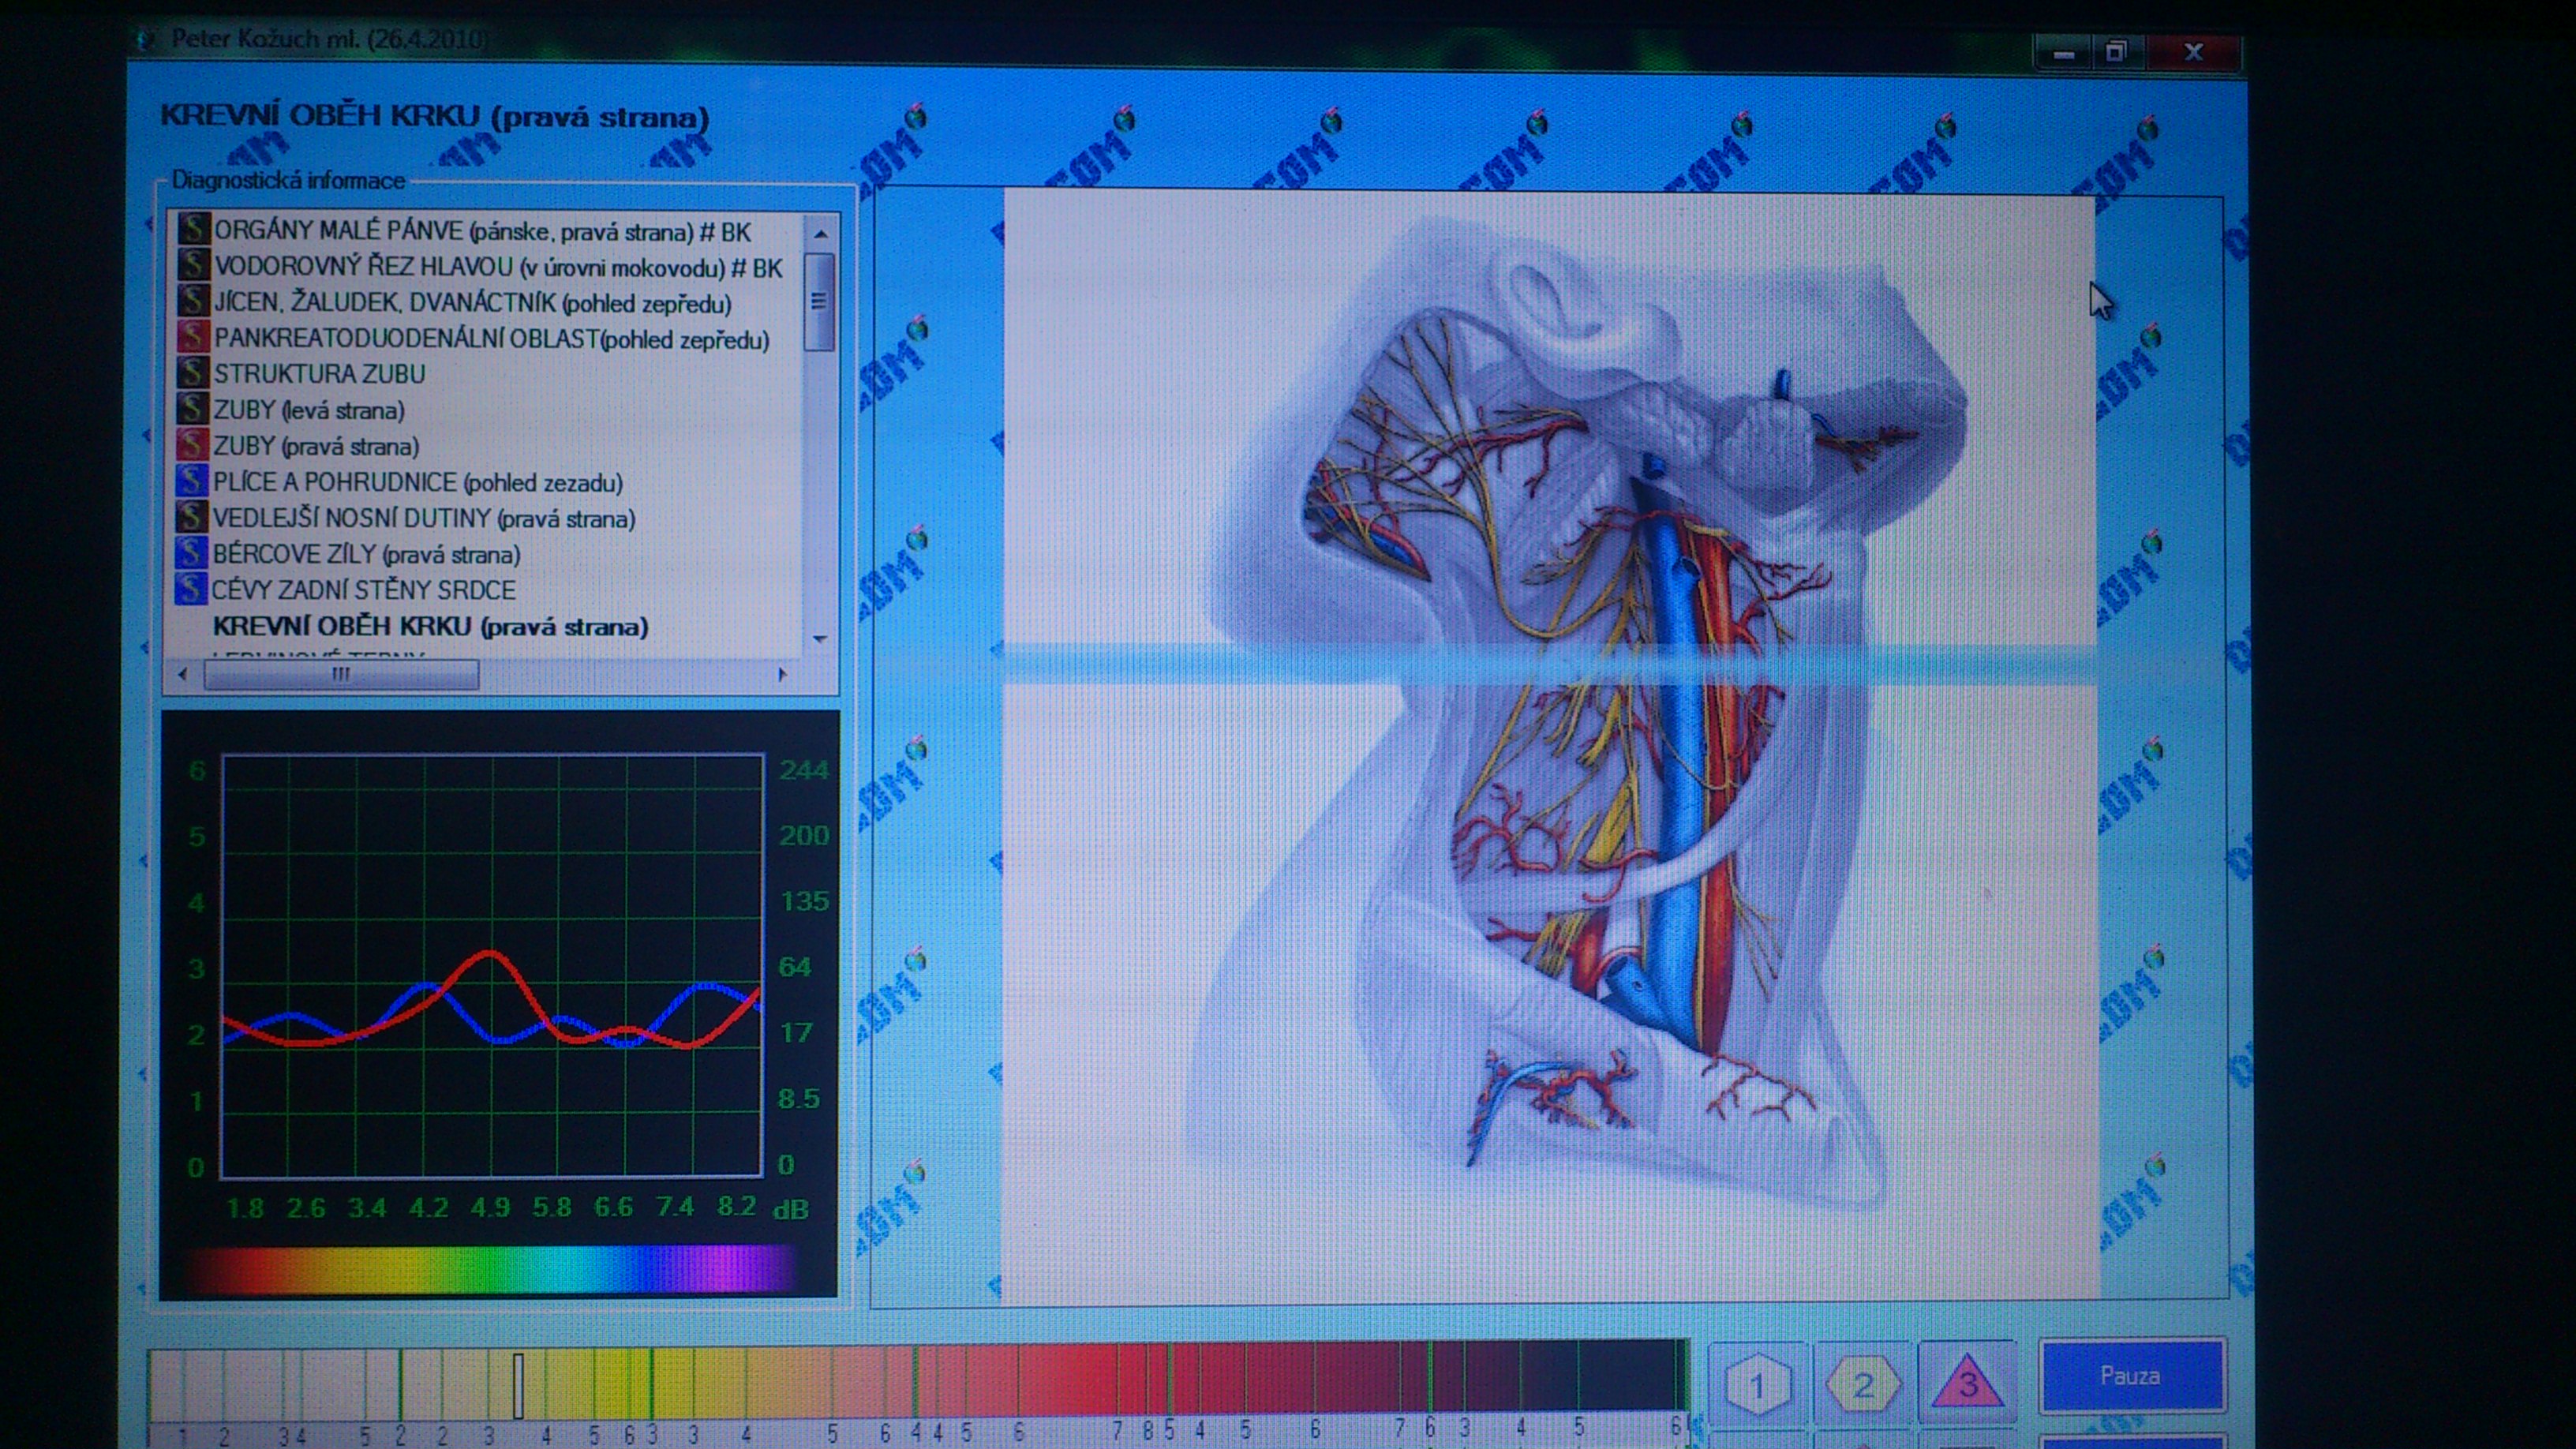Click horizontal scrollbar thumb under list
This screenshot has width=2576, height=1449.
coord(341,675)
